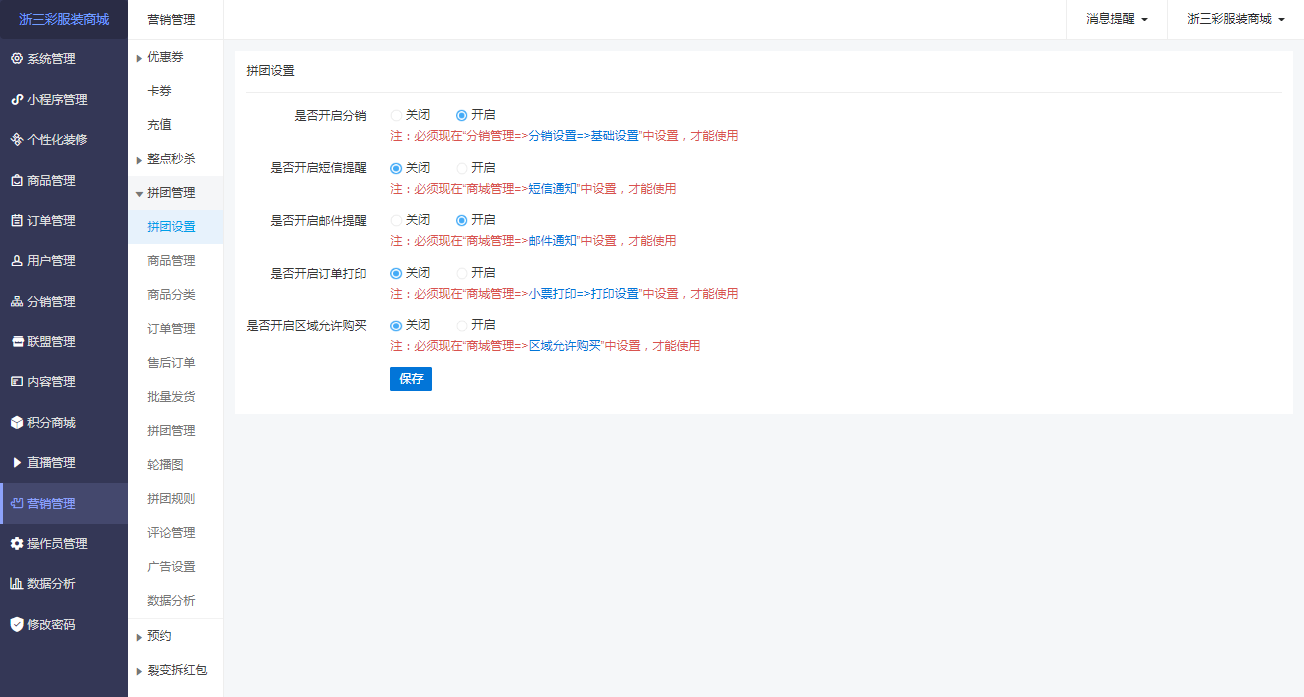
Task: Open the 拼团规则 submenu item
Action: click(175, 499)
